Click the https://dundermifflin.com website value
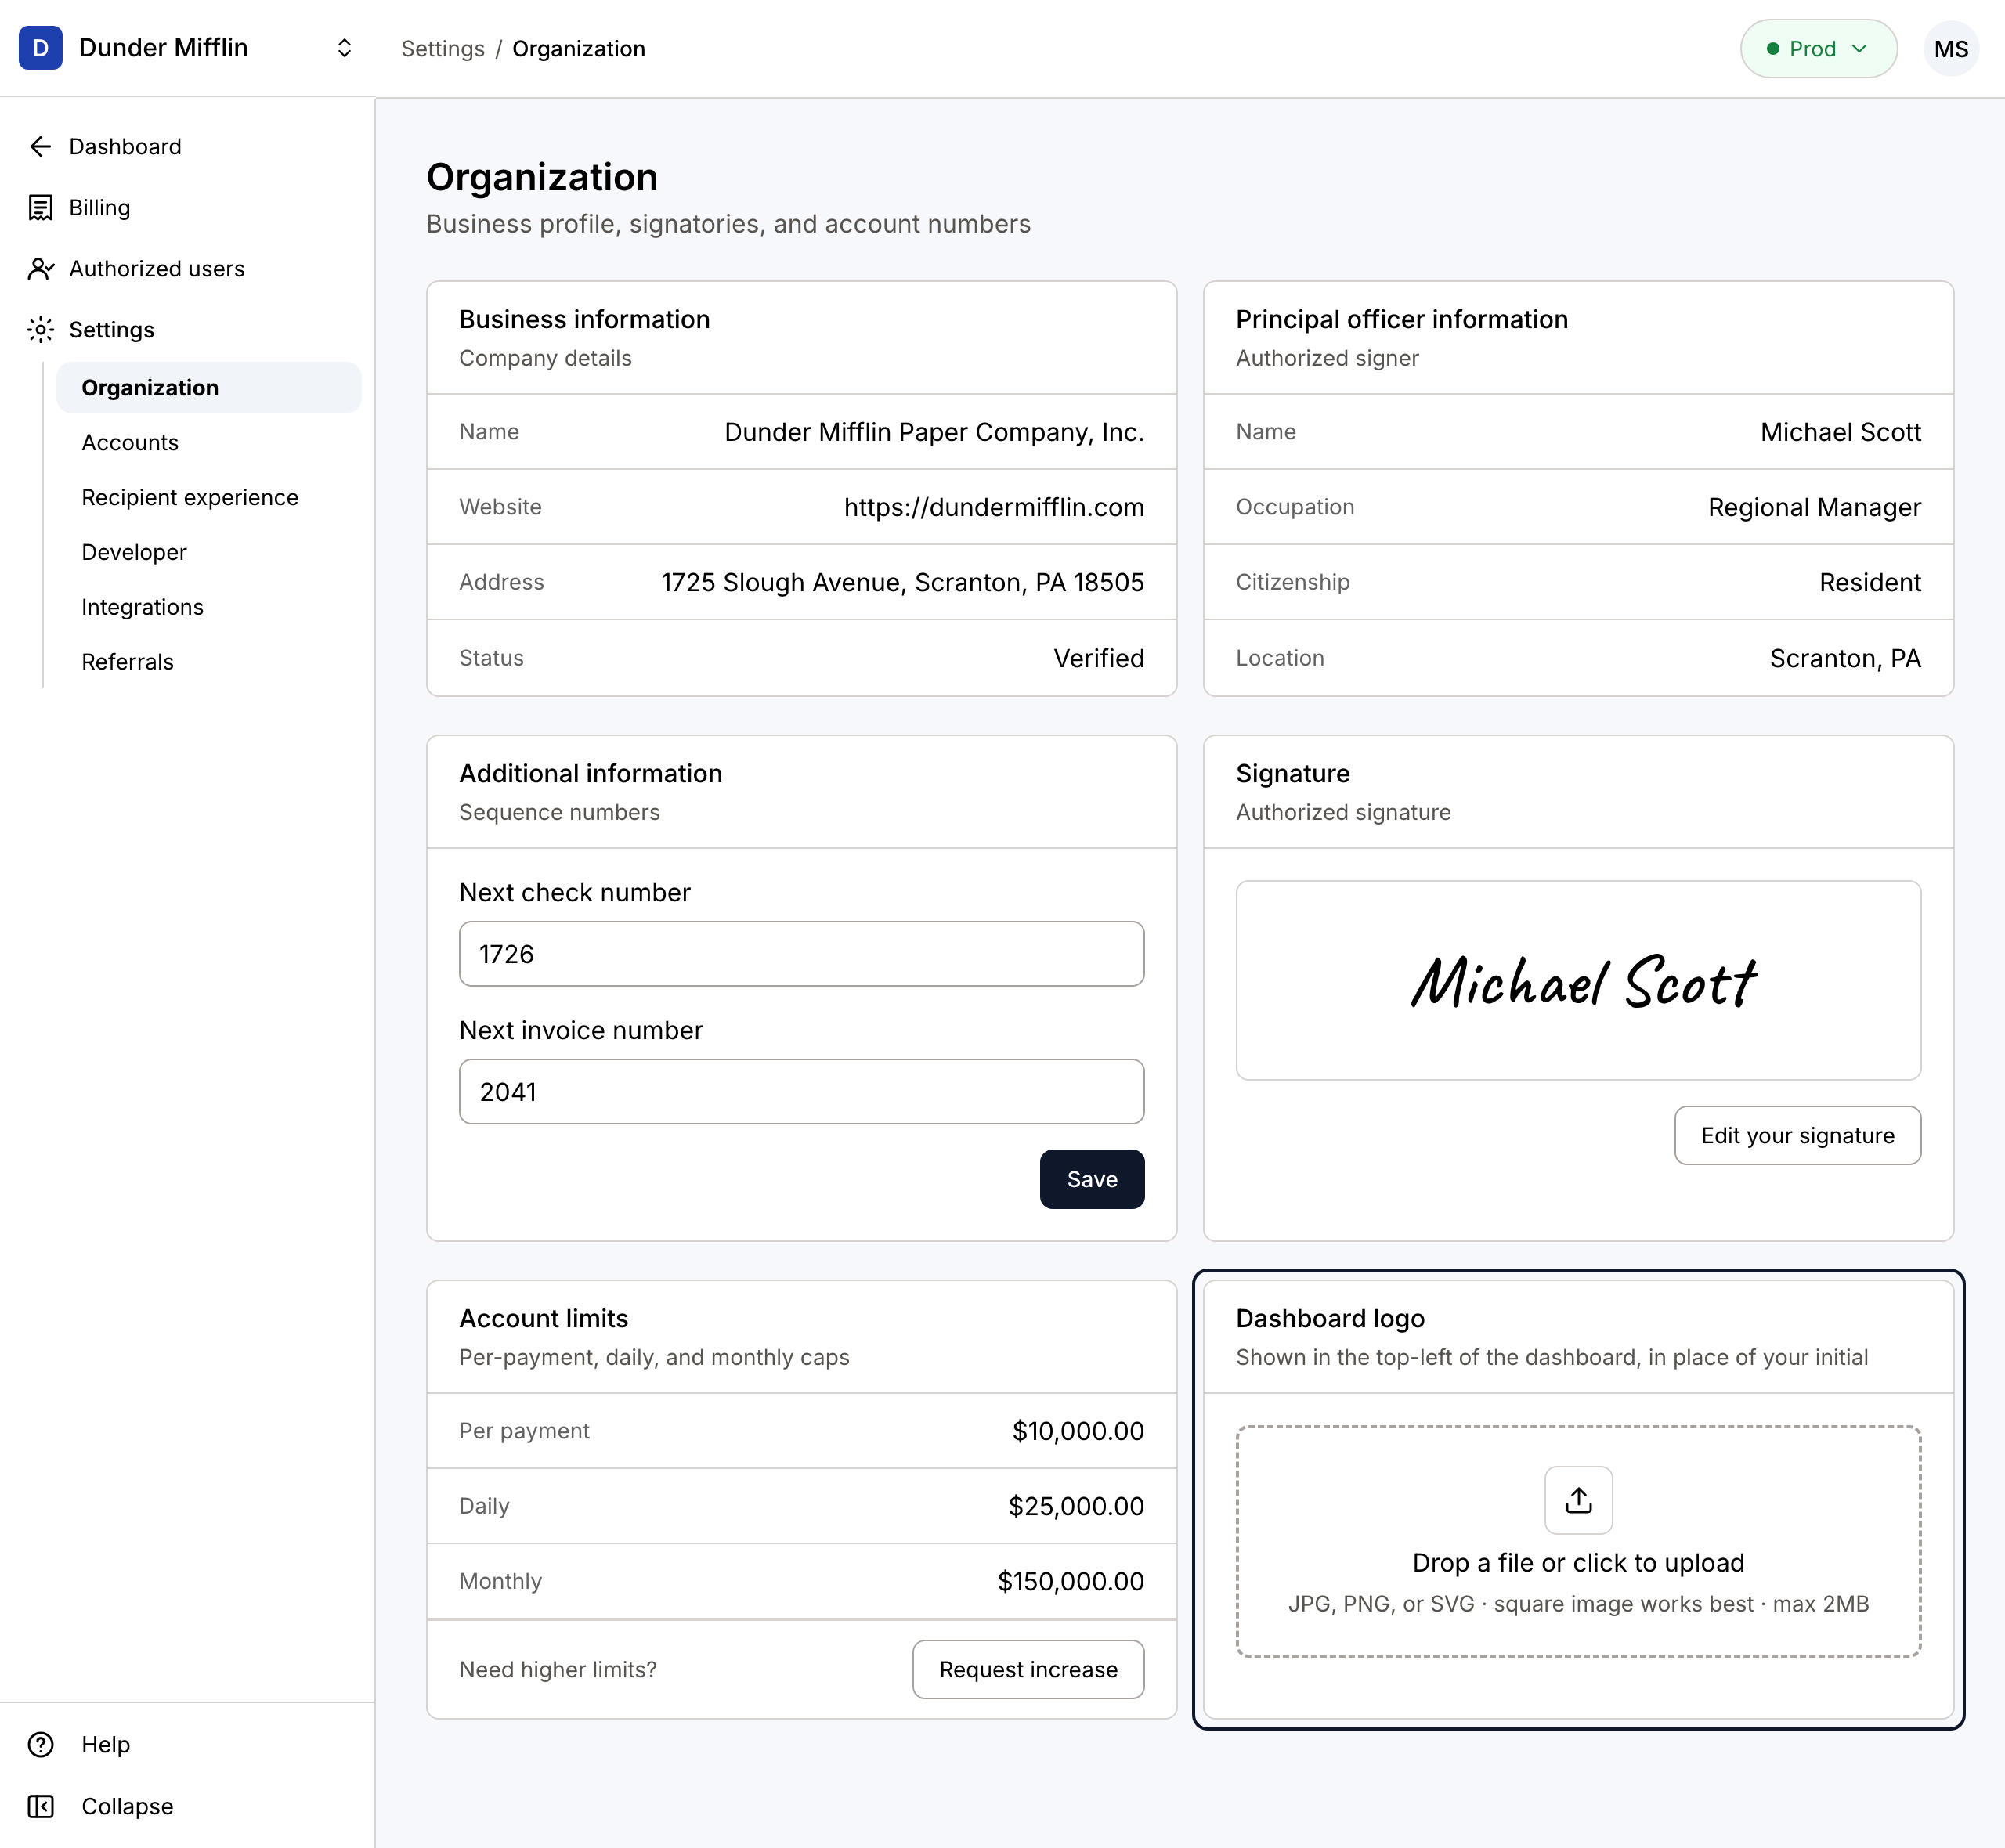Image resolution: width=2005 pixels, height=1848 pixels. [994, 507]
